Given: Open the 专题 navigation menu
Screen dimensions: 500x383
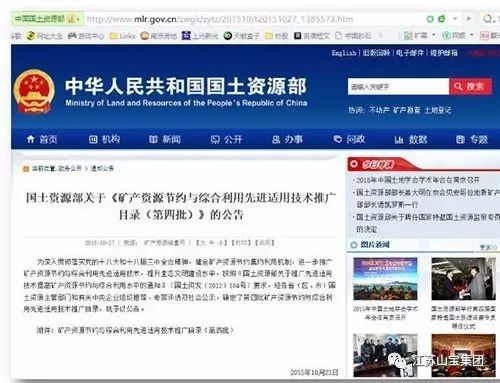Looking at the screenshot, I should [x=472, y=139].
